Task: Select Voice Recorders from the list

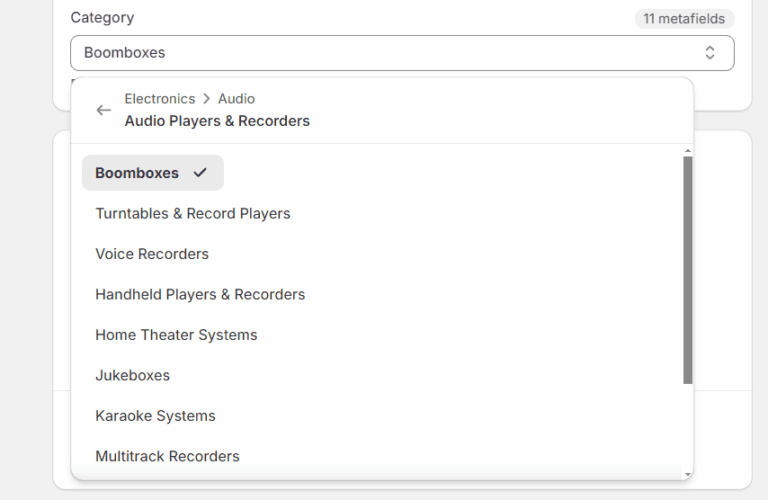Action: [152, 254]
